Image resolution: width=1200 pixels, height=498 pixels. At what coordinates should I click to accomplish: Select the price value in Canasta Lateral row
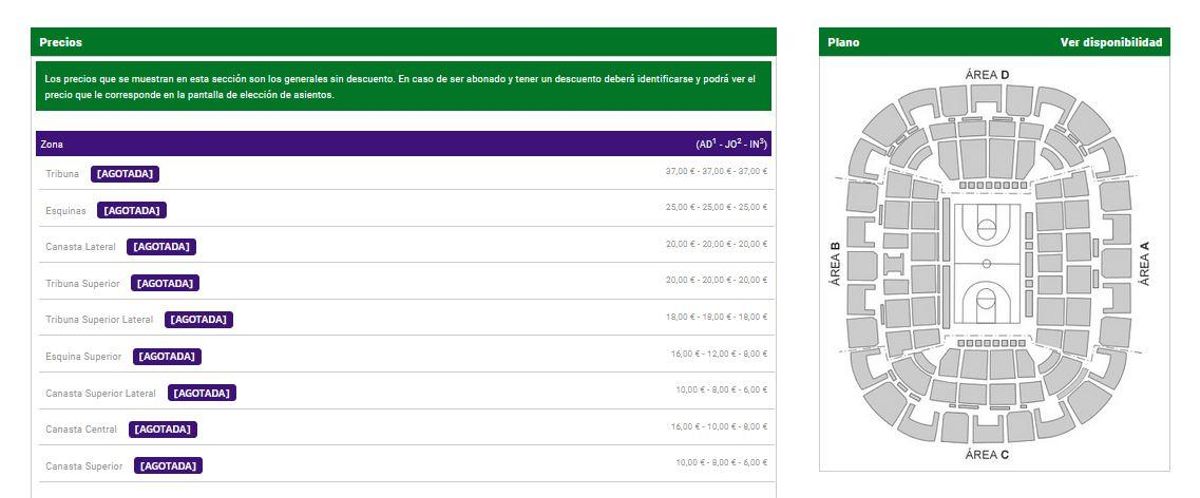click(x=717, y=244)
